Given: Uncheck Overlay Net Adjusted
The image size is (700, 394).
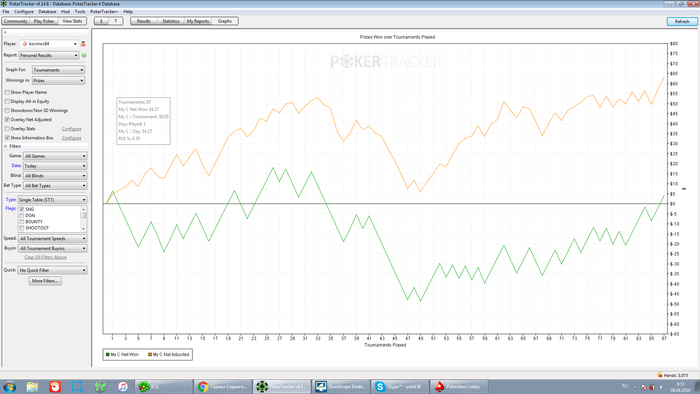Looking at the screenshot, I should tap(7, 120).
